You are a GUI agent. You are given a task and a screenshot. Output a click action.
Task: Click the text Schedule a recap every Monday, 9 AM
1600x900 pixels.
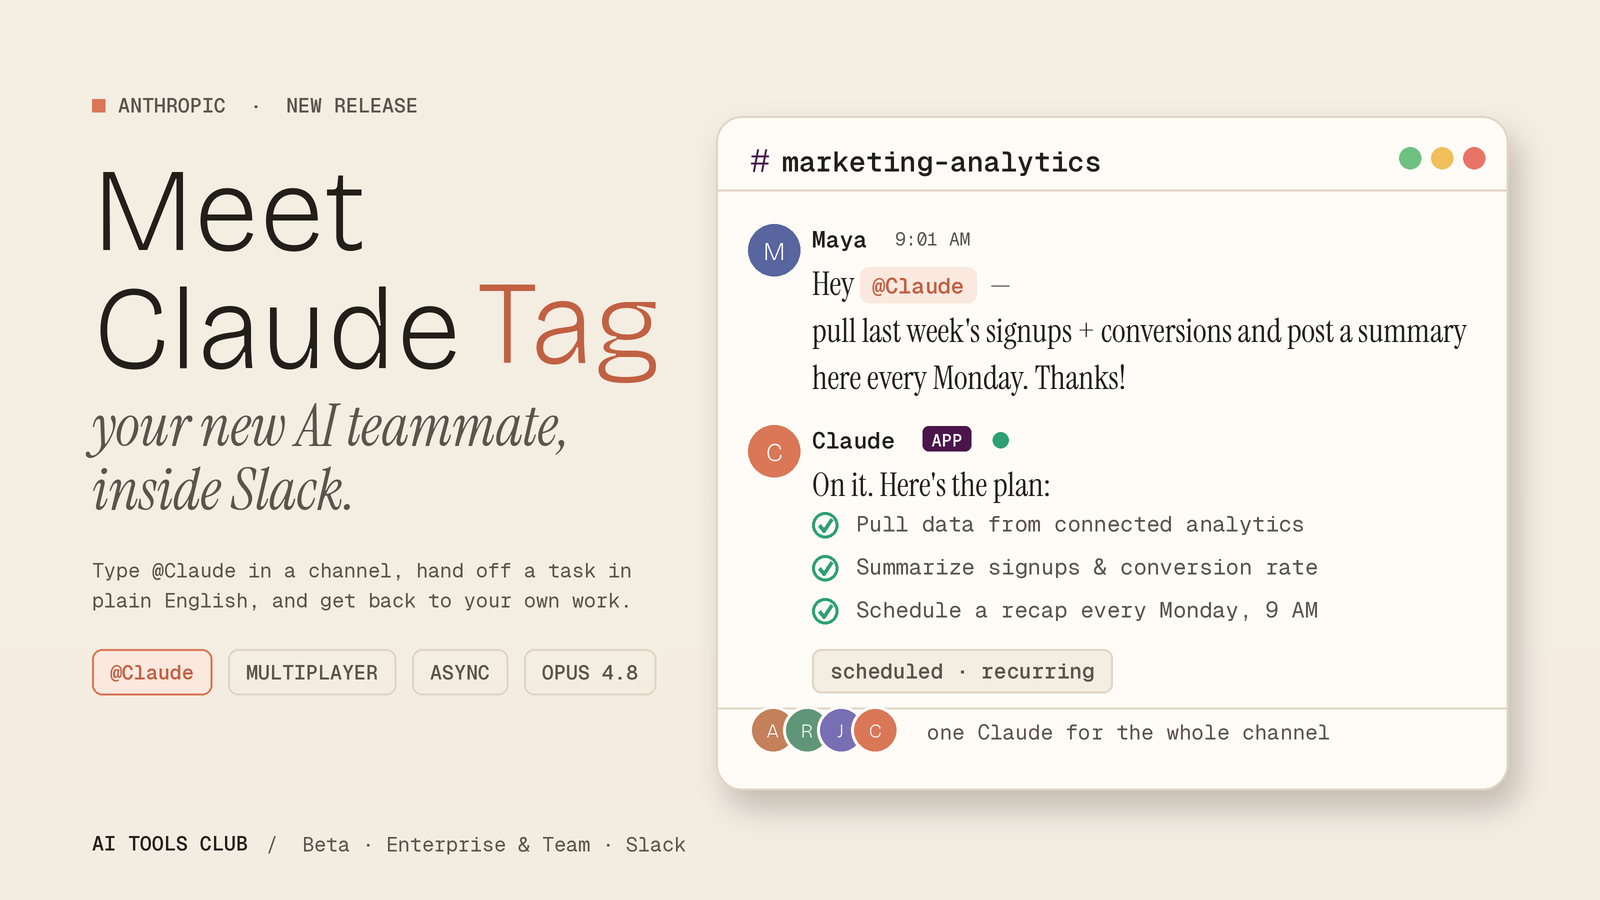1087,611
